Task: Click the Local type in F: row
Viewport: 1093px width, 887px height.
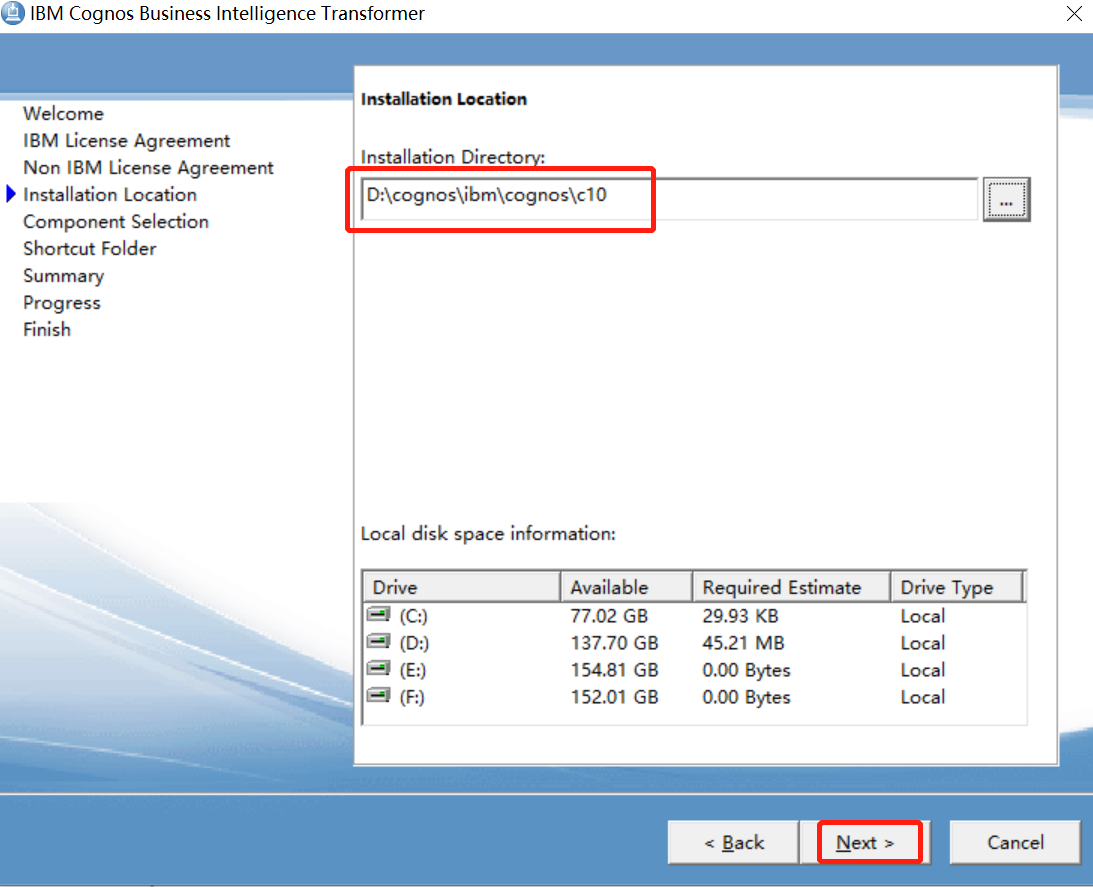Action: (922, 697)
